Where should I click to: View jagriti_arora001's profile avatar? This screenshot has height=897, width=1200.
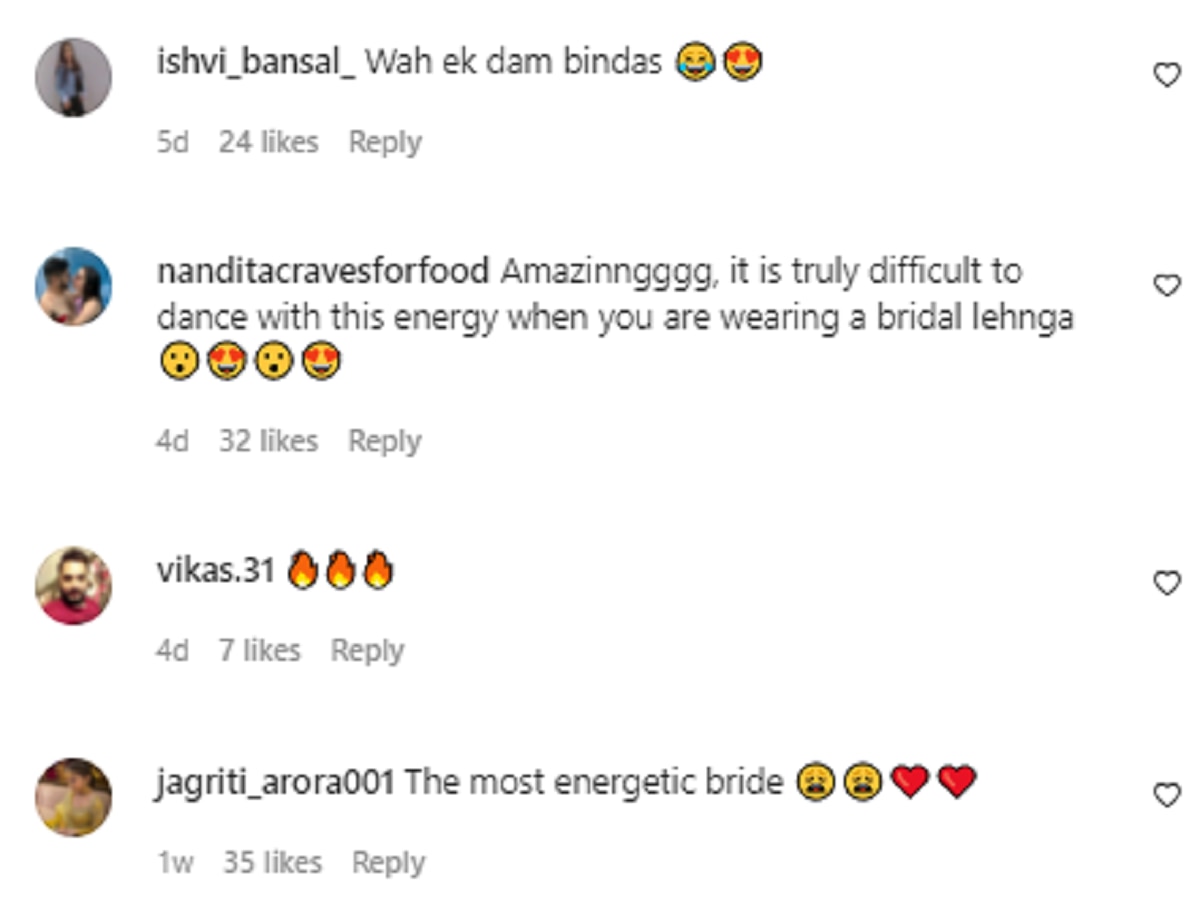73,797
